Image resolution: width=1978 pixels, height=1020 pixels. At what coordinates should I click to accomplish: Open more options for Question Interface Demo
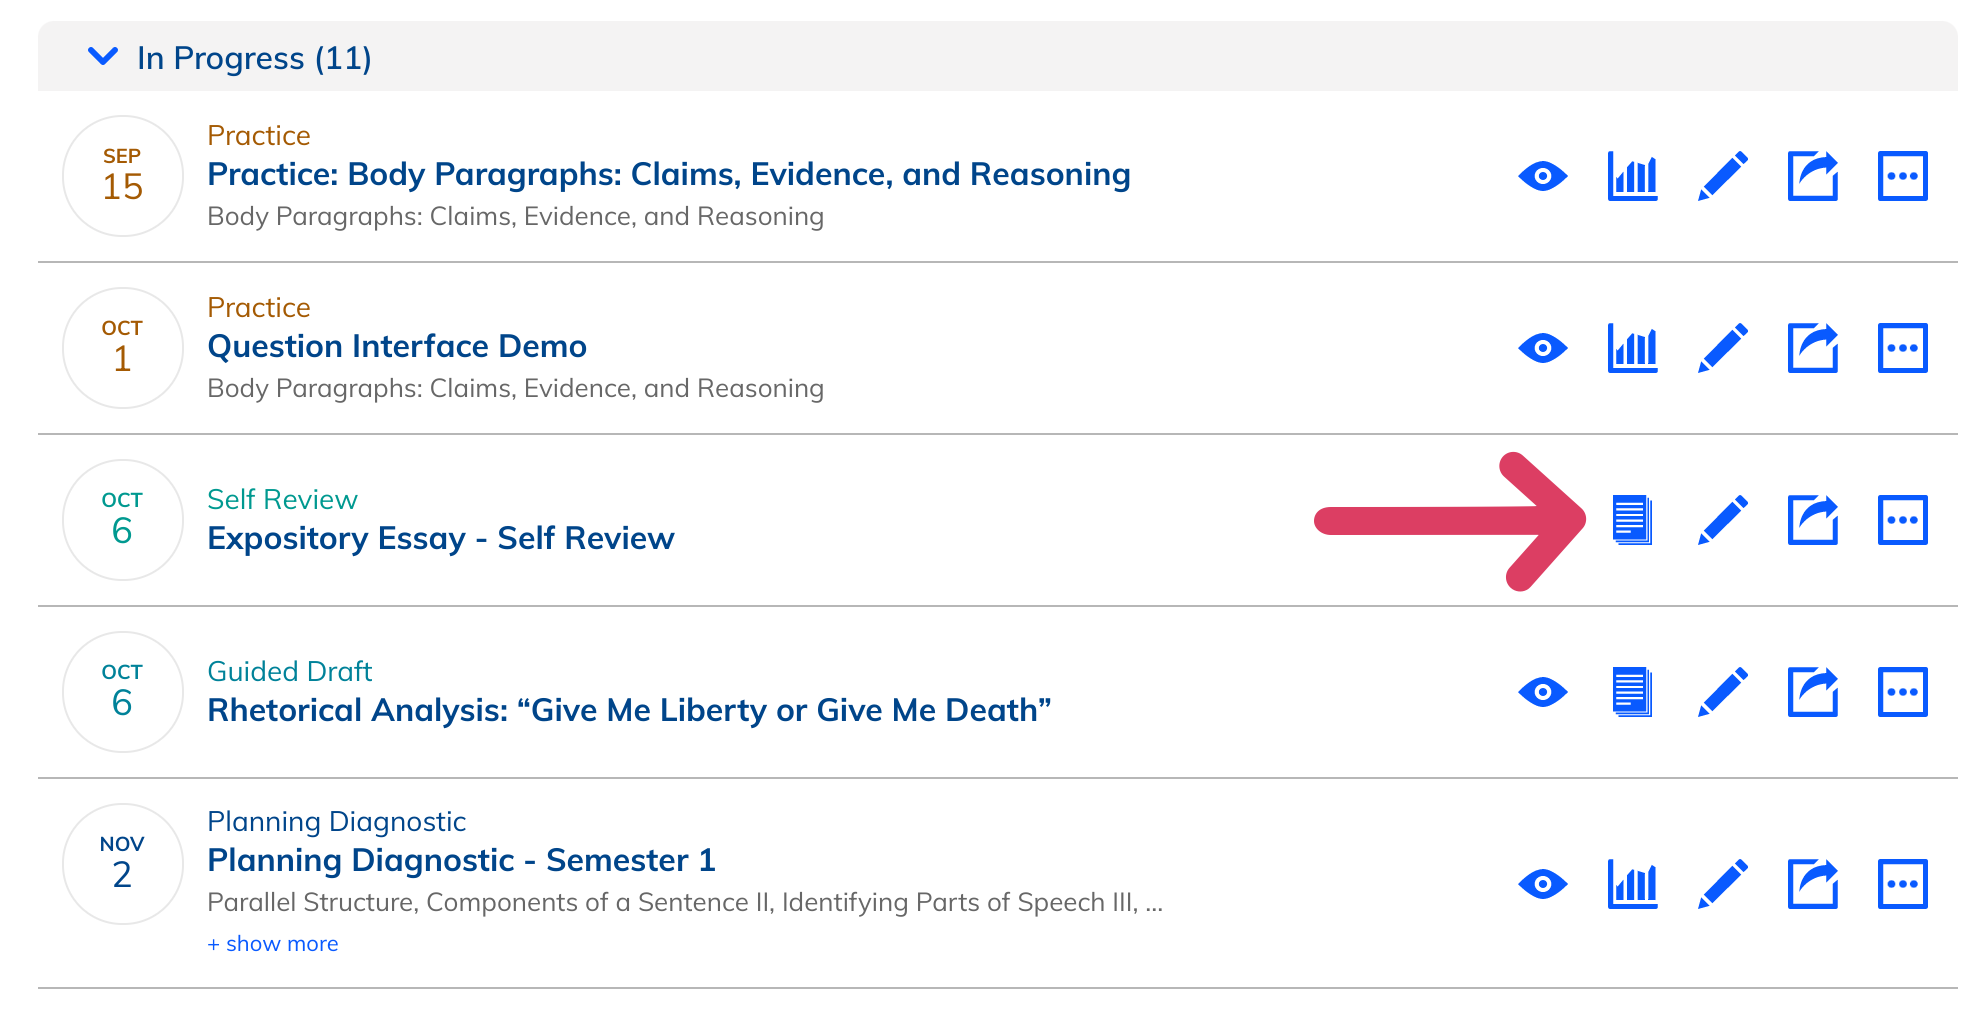click(1902, 348)
